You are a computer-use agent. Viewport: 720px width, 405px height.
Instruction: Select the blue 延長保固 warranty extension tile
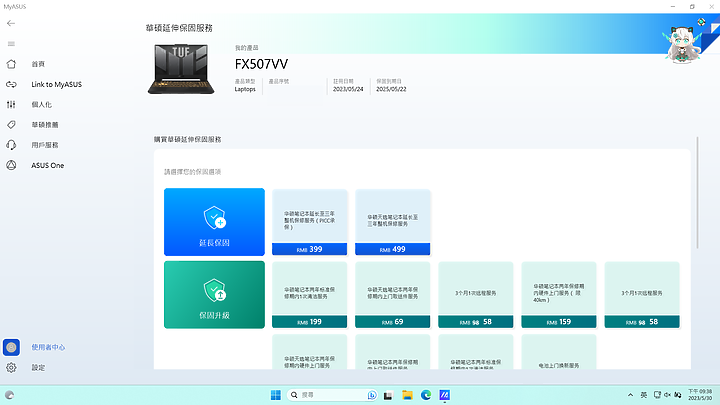(214, 222)
